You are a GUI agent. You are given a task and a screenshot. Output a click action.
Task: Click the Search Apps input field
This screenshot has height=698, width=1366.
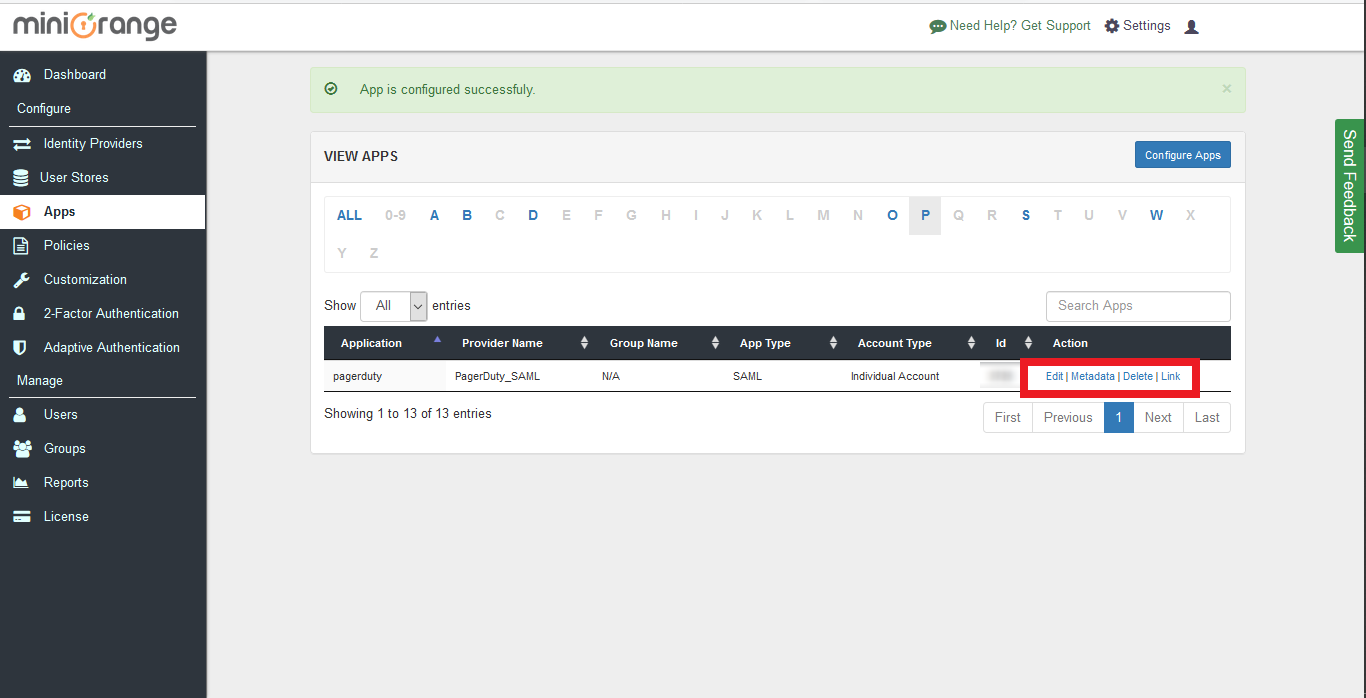[x=1138, y=306]
